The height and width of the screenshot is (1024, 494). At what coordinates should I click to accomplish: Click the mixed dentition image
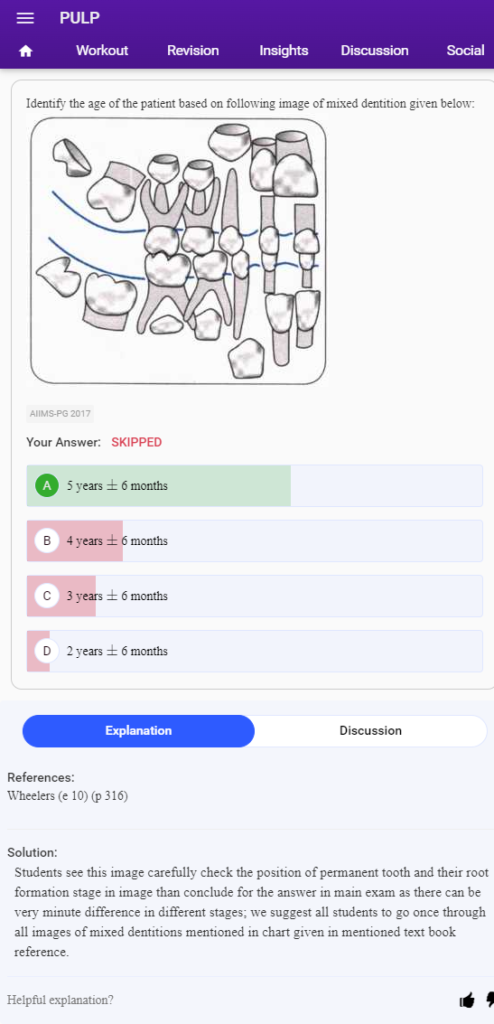click(x=178, y=251)
